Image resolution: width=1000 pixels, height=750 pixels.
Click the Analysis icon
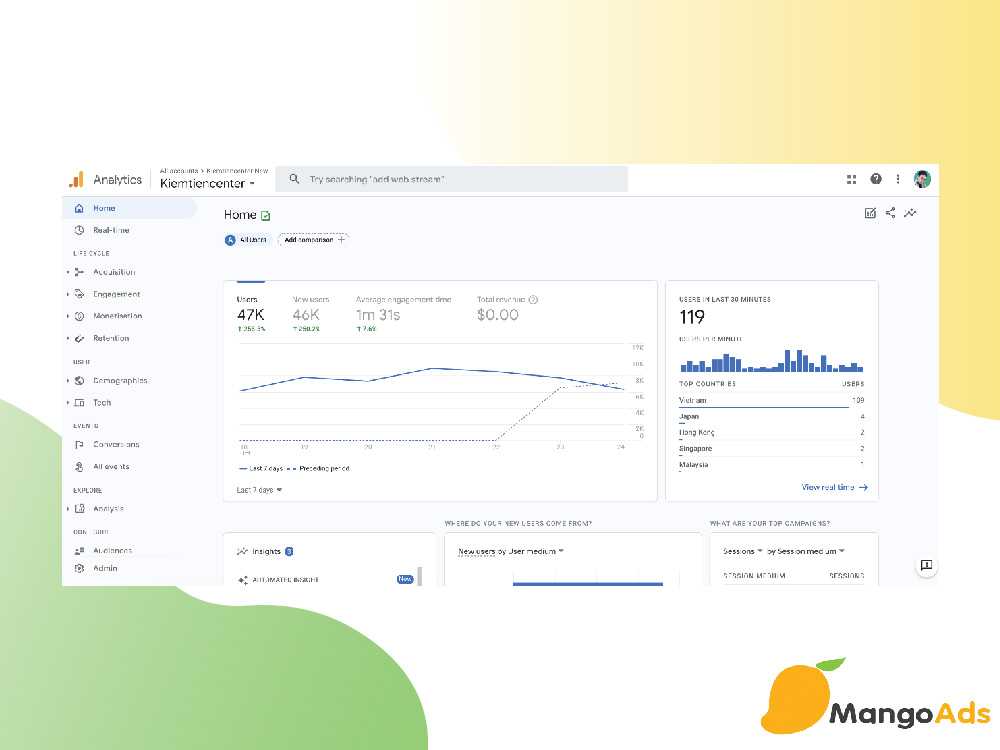point(79,509)
